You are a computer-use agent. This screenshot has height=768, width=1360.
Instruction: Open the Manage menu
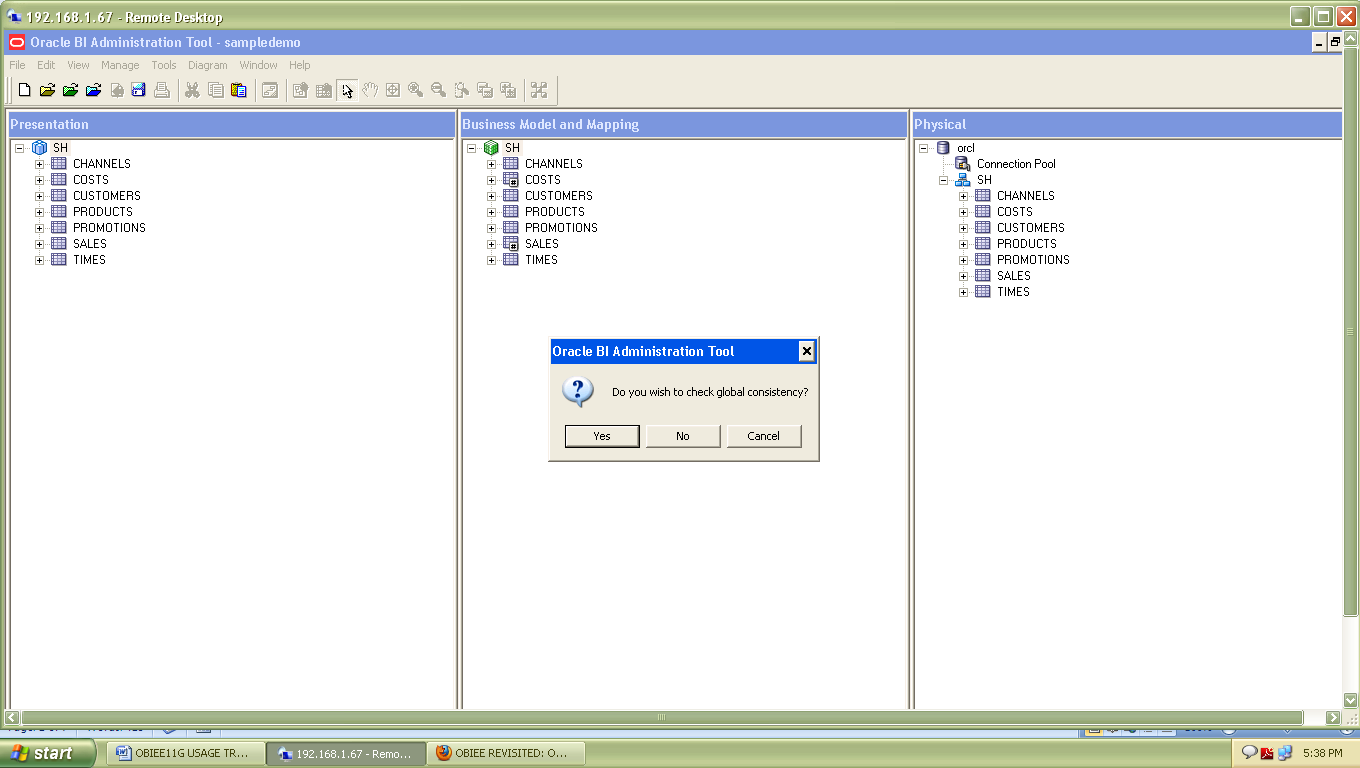[x=120, y=64]
